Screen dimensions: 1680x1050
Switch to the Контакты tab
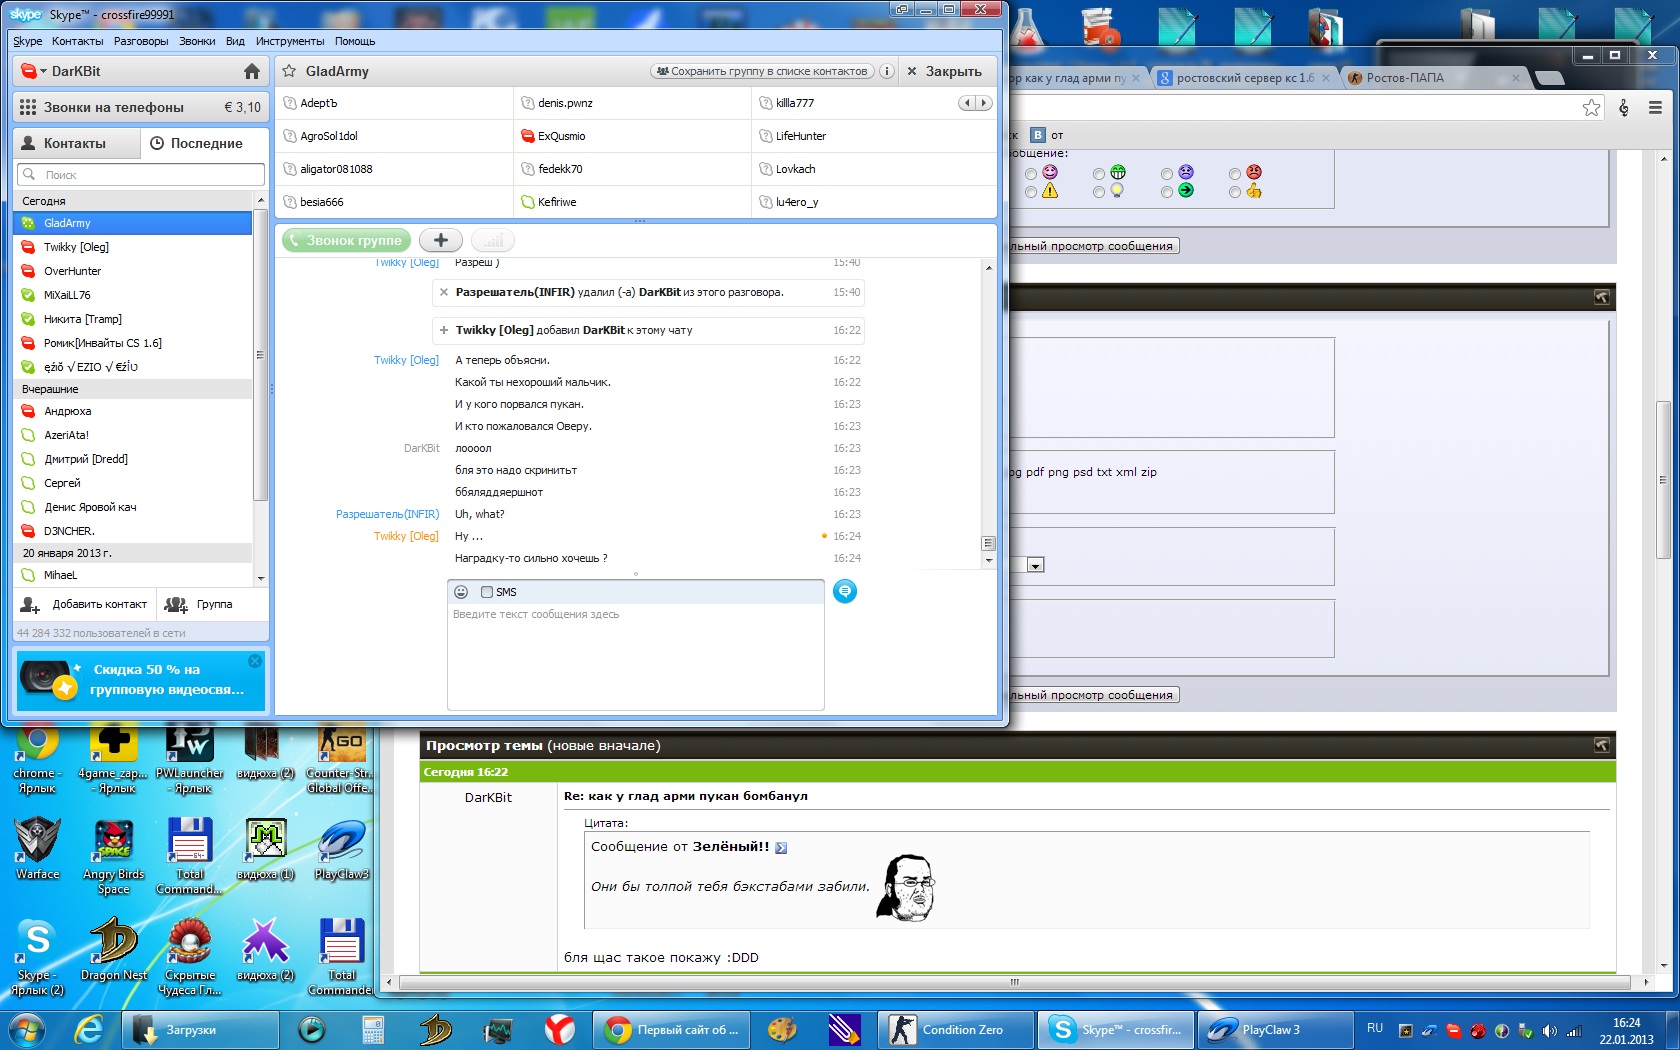click(x=76, y=143)
